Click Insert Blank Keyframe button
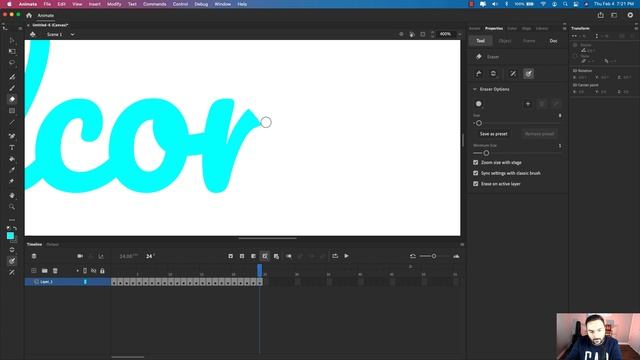640x360 pixels. [x=242, y=256]
